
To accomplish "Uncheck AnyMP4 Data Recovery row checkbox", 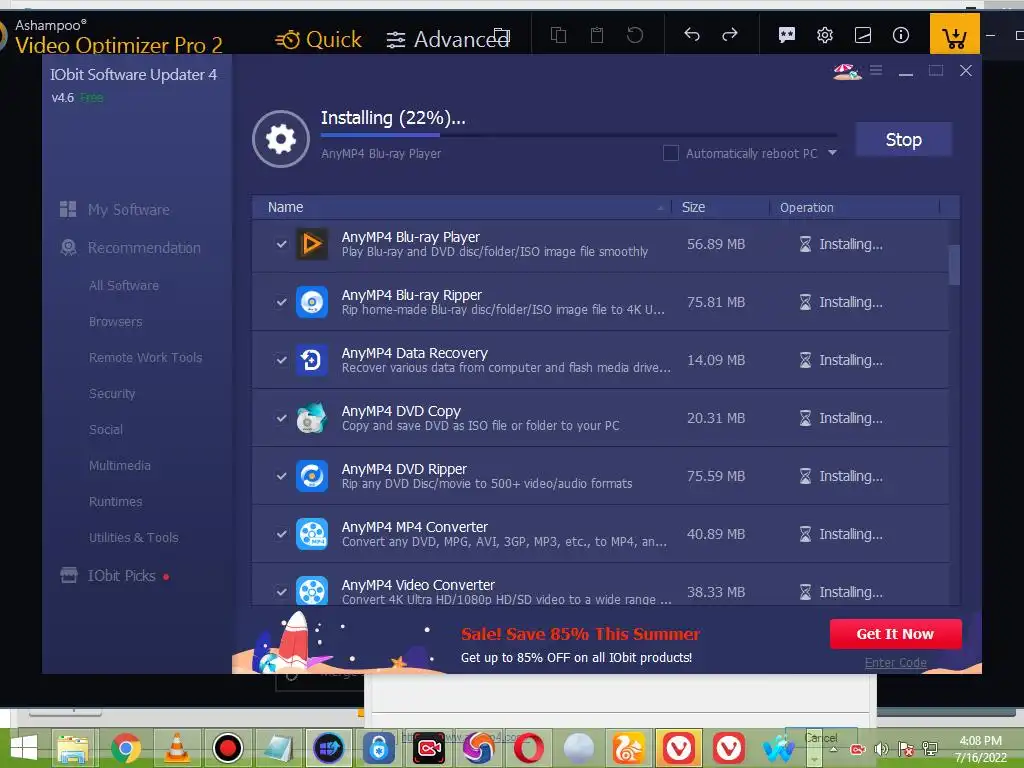I will (x=281, y=360).
